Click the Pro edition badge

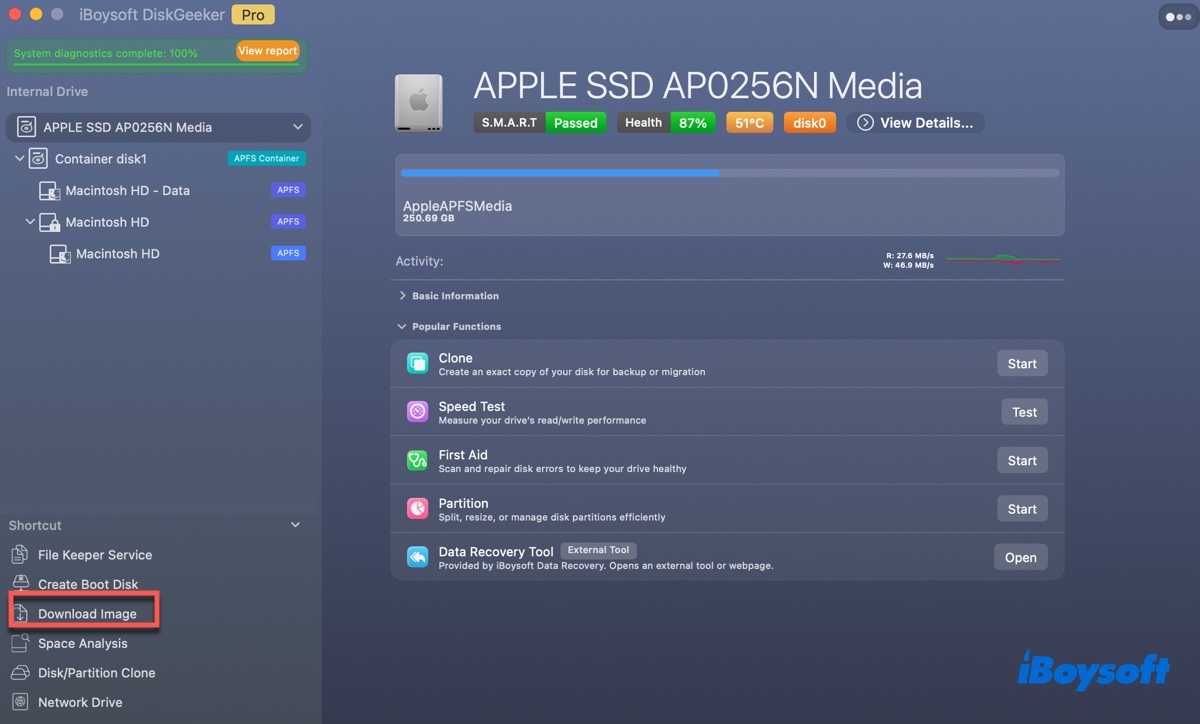tap(254, 15)
